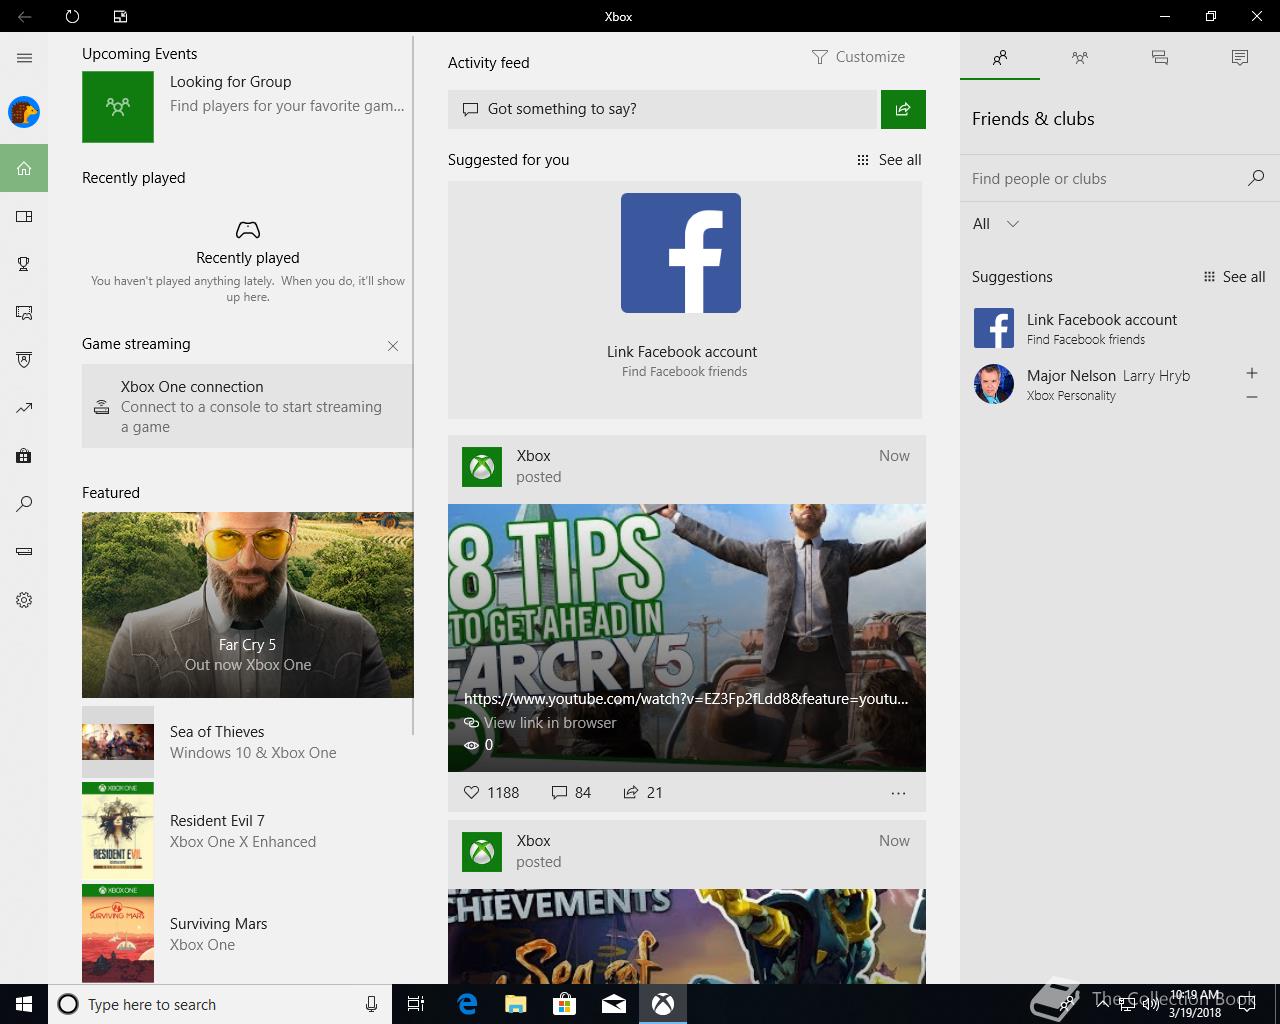
Task: Open Clubs shield icon in sidebar
Action: [24, 360]
